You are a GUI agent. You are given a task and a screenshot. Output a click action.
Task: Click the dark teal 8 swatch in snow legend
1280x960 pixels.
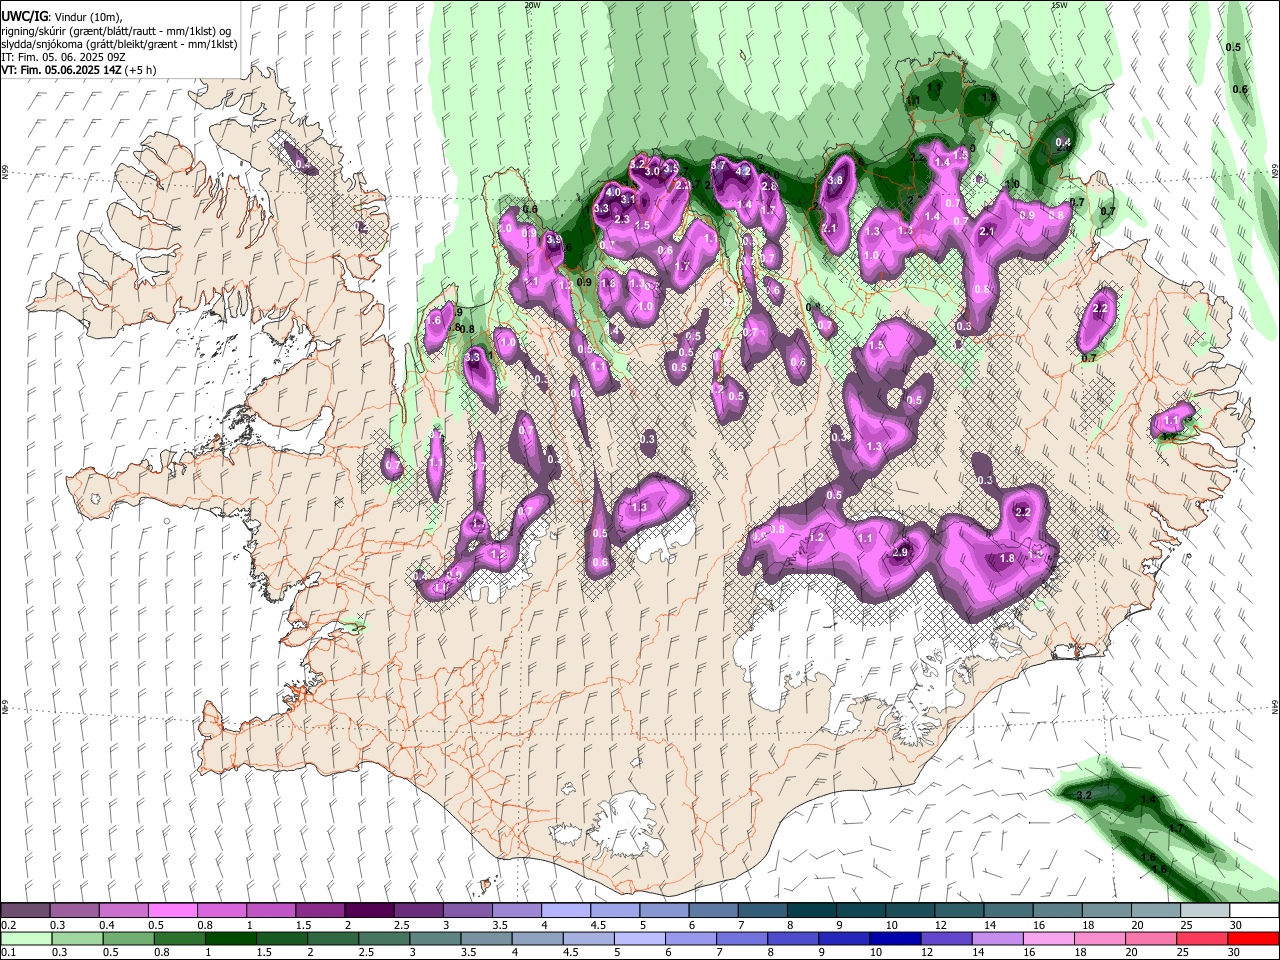812,911
